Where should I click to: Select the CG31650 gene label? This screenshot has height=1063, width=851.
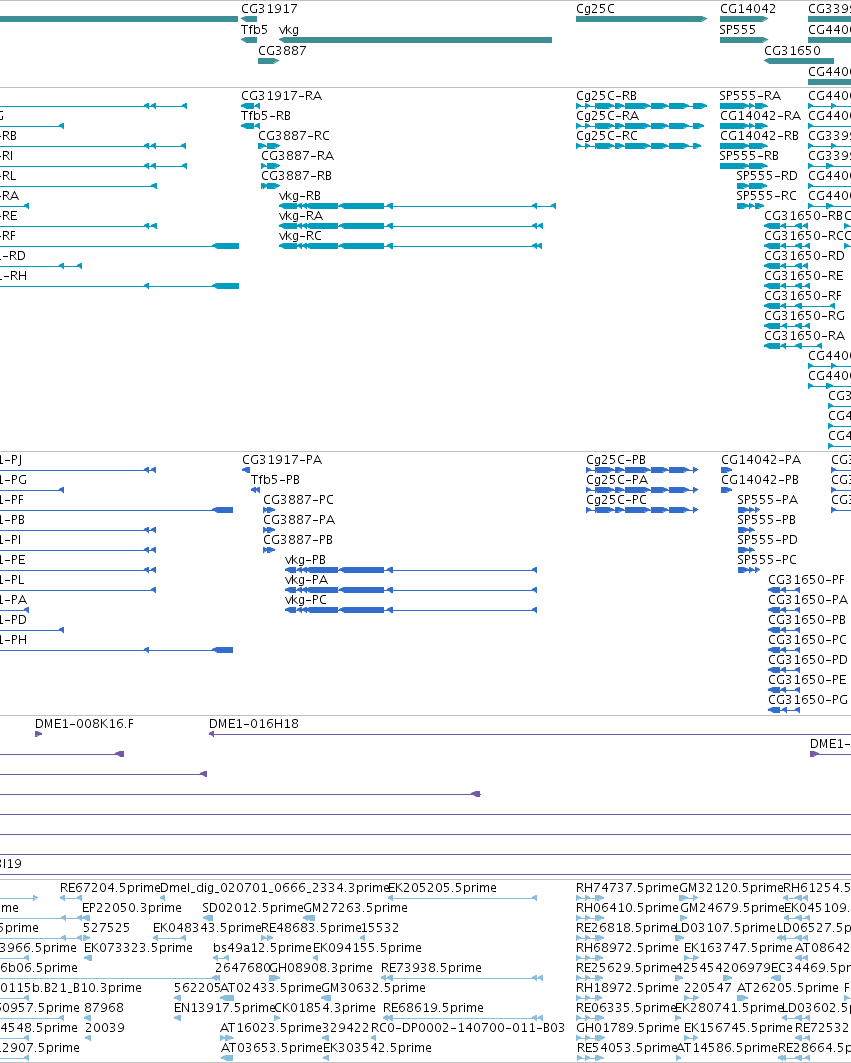(792, 51)
